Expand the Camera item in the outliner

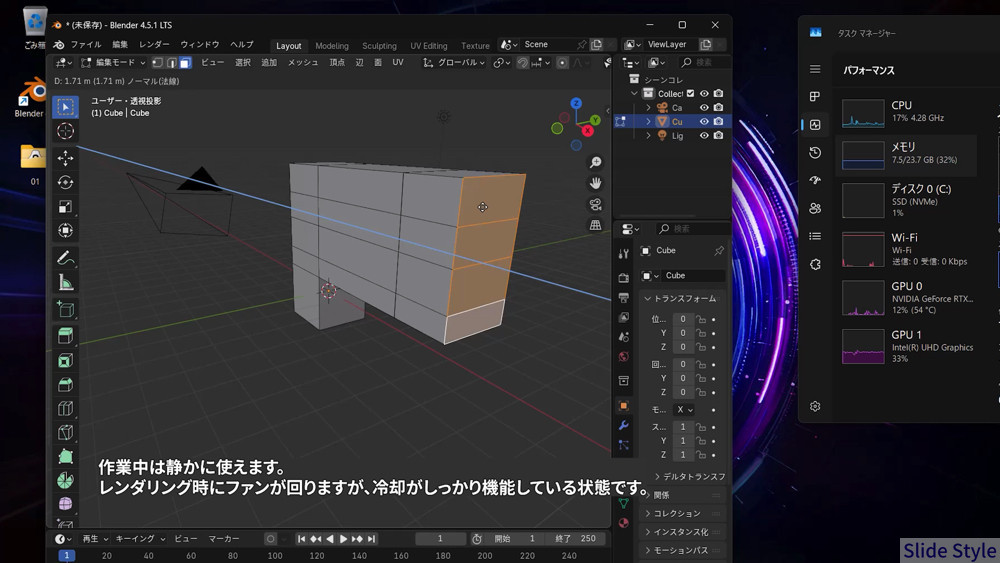coord(648,107)
